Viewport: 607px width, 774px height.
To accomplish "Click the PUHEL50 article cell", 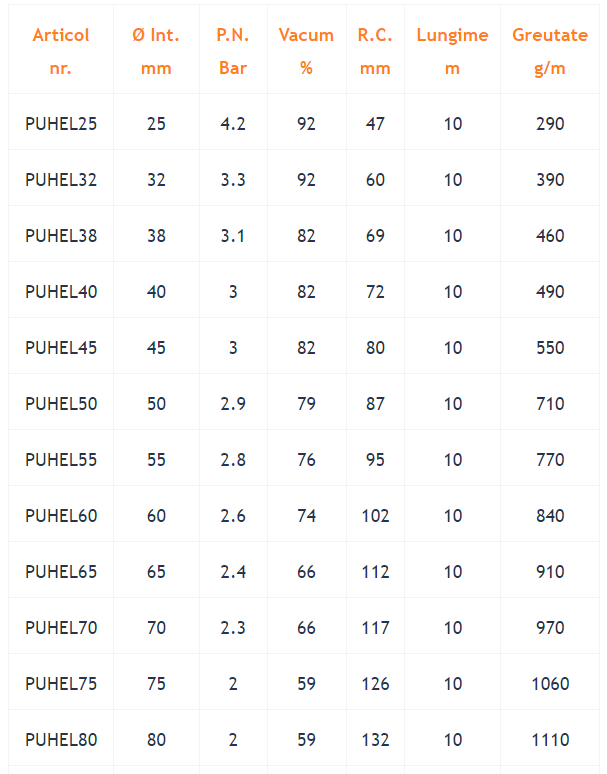I will 61,404.
